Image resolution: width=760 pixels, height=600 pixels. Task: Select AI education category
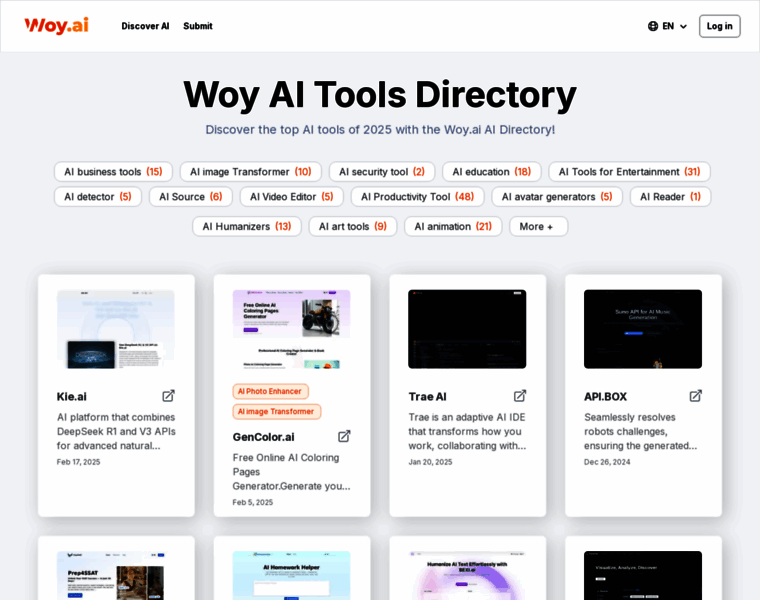click(491, 172)
